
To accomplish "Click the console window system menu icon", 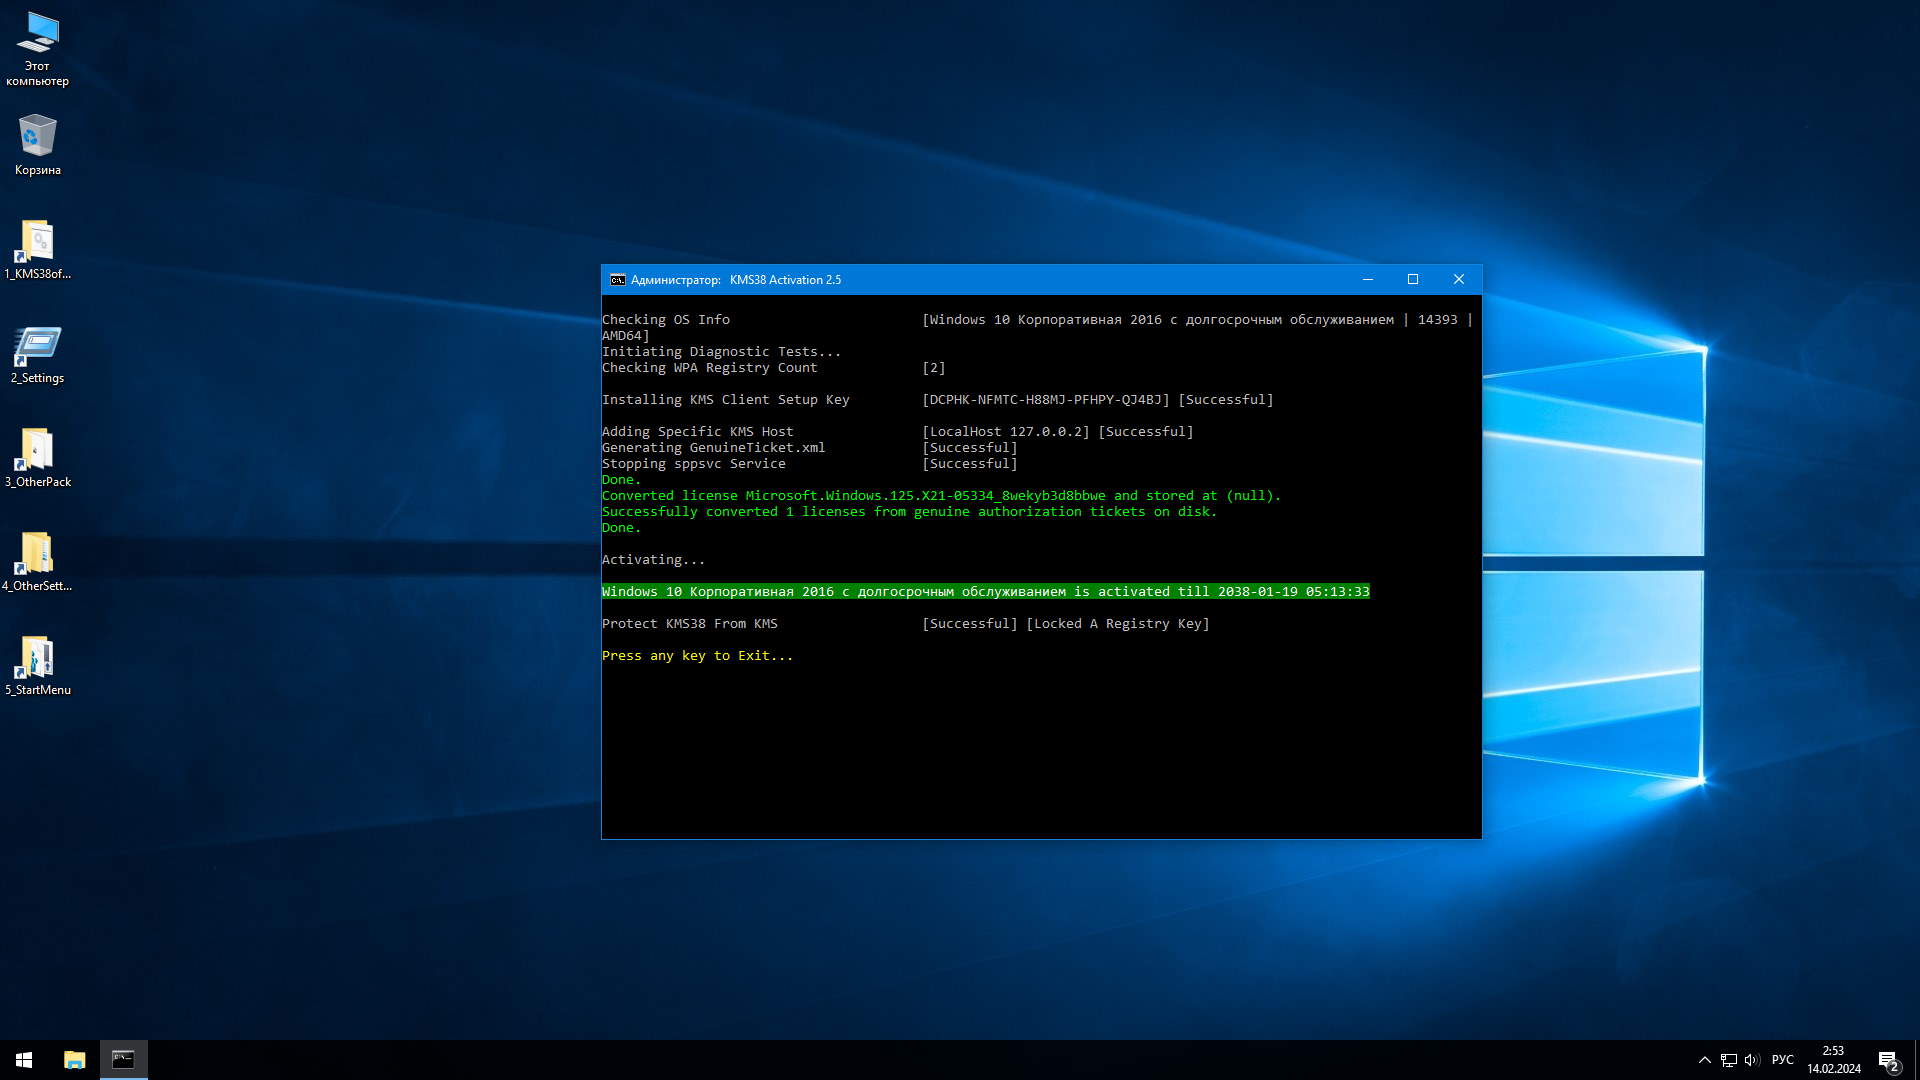I will pyautogui.click(x=617, y=280).
